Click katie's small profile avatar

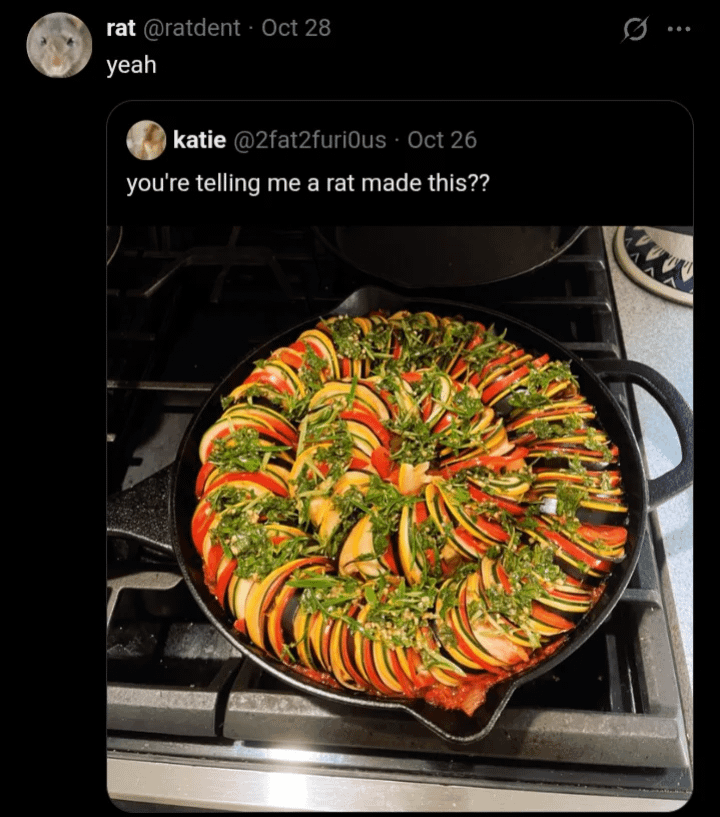pyautogui.click(x=146, y=140)
